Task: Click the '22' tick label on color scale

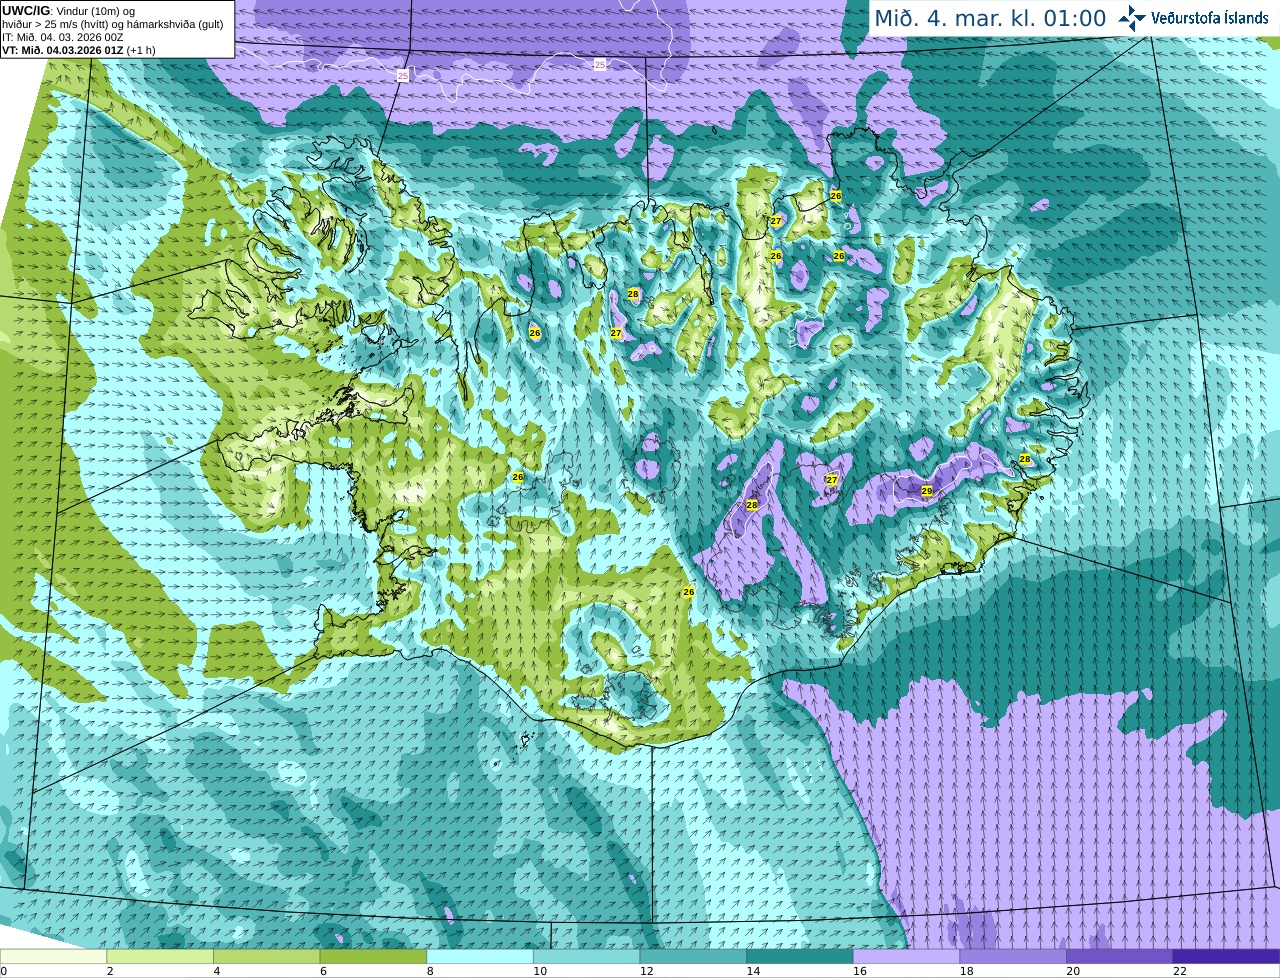Action: (x=1180, y=971)
